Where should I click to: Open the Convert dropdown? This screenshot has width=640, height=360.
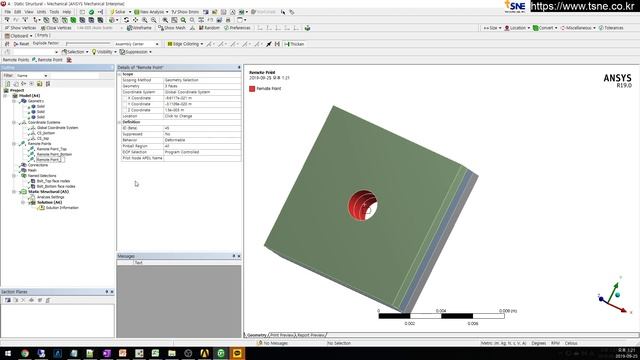545,28
